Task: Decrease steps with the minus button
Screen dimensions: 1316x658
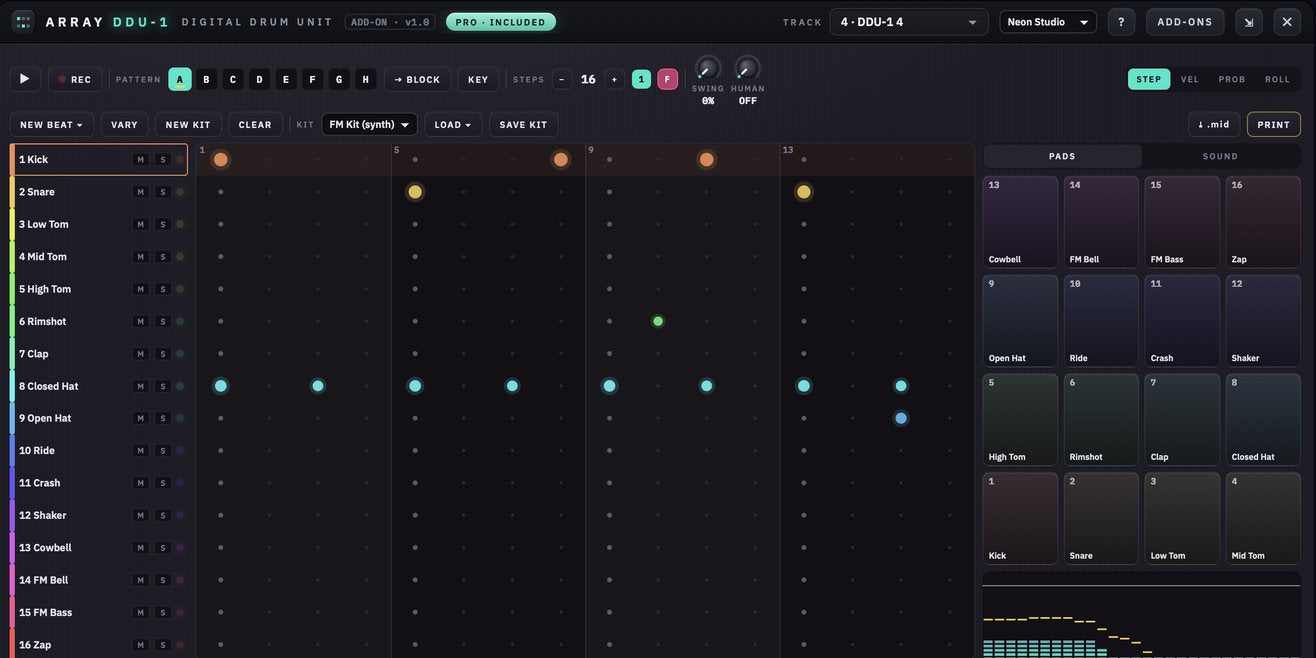Action: pyautogui.click(x=562, y=79)
